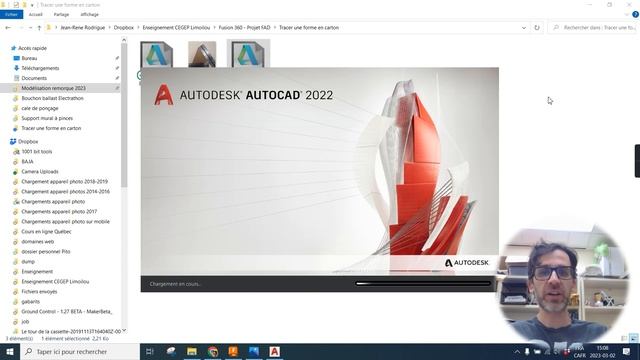Click Jean-René Rodrigue in the address path
This screenshot has height=360, width=640.
(83, 28)
